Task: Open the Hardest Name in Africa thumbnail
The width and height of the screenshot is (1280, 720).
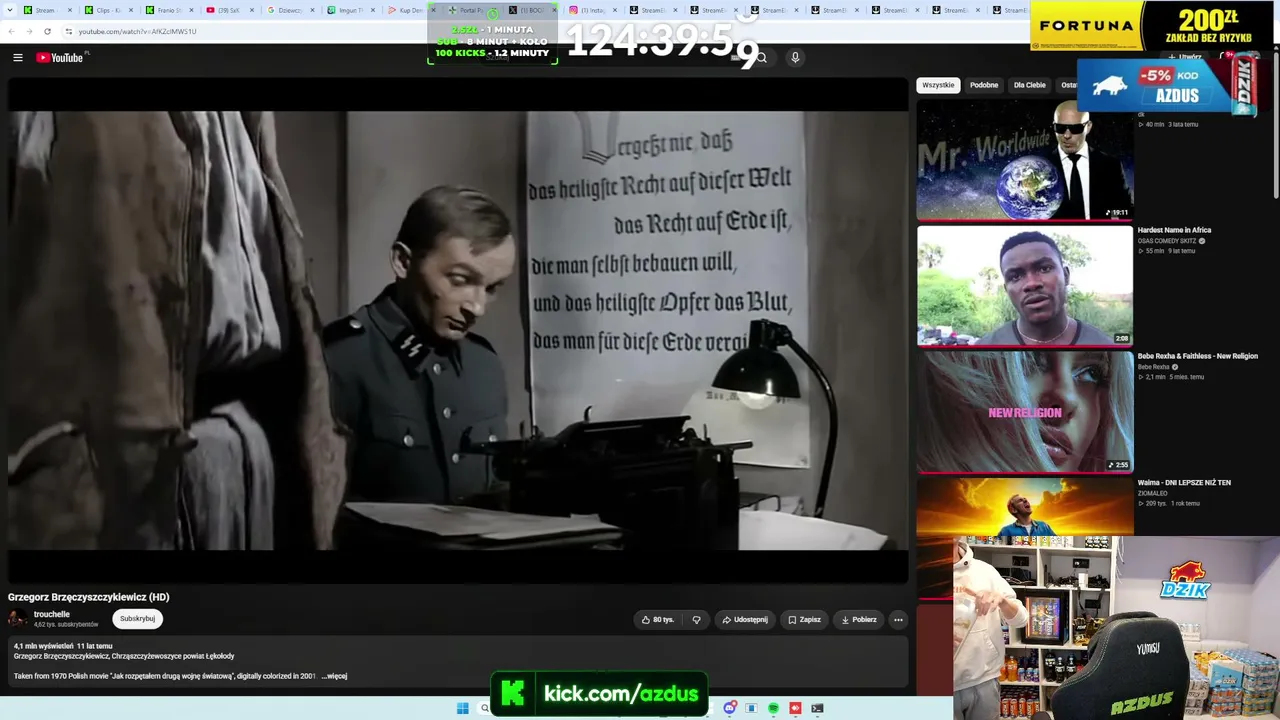Action: [x=1025, y=285]
